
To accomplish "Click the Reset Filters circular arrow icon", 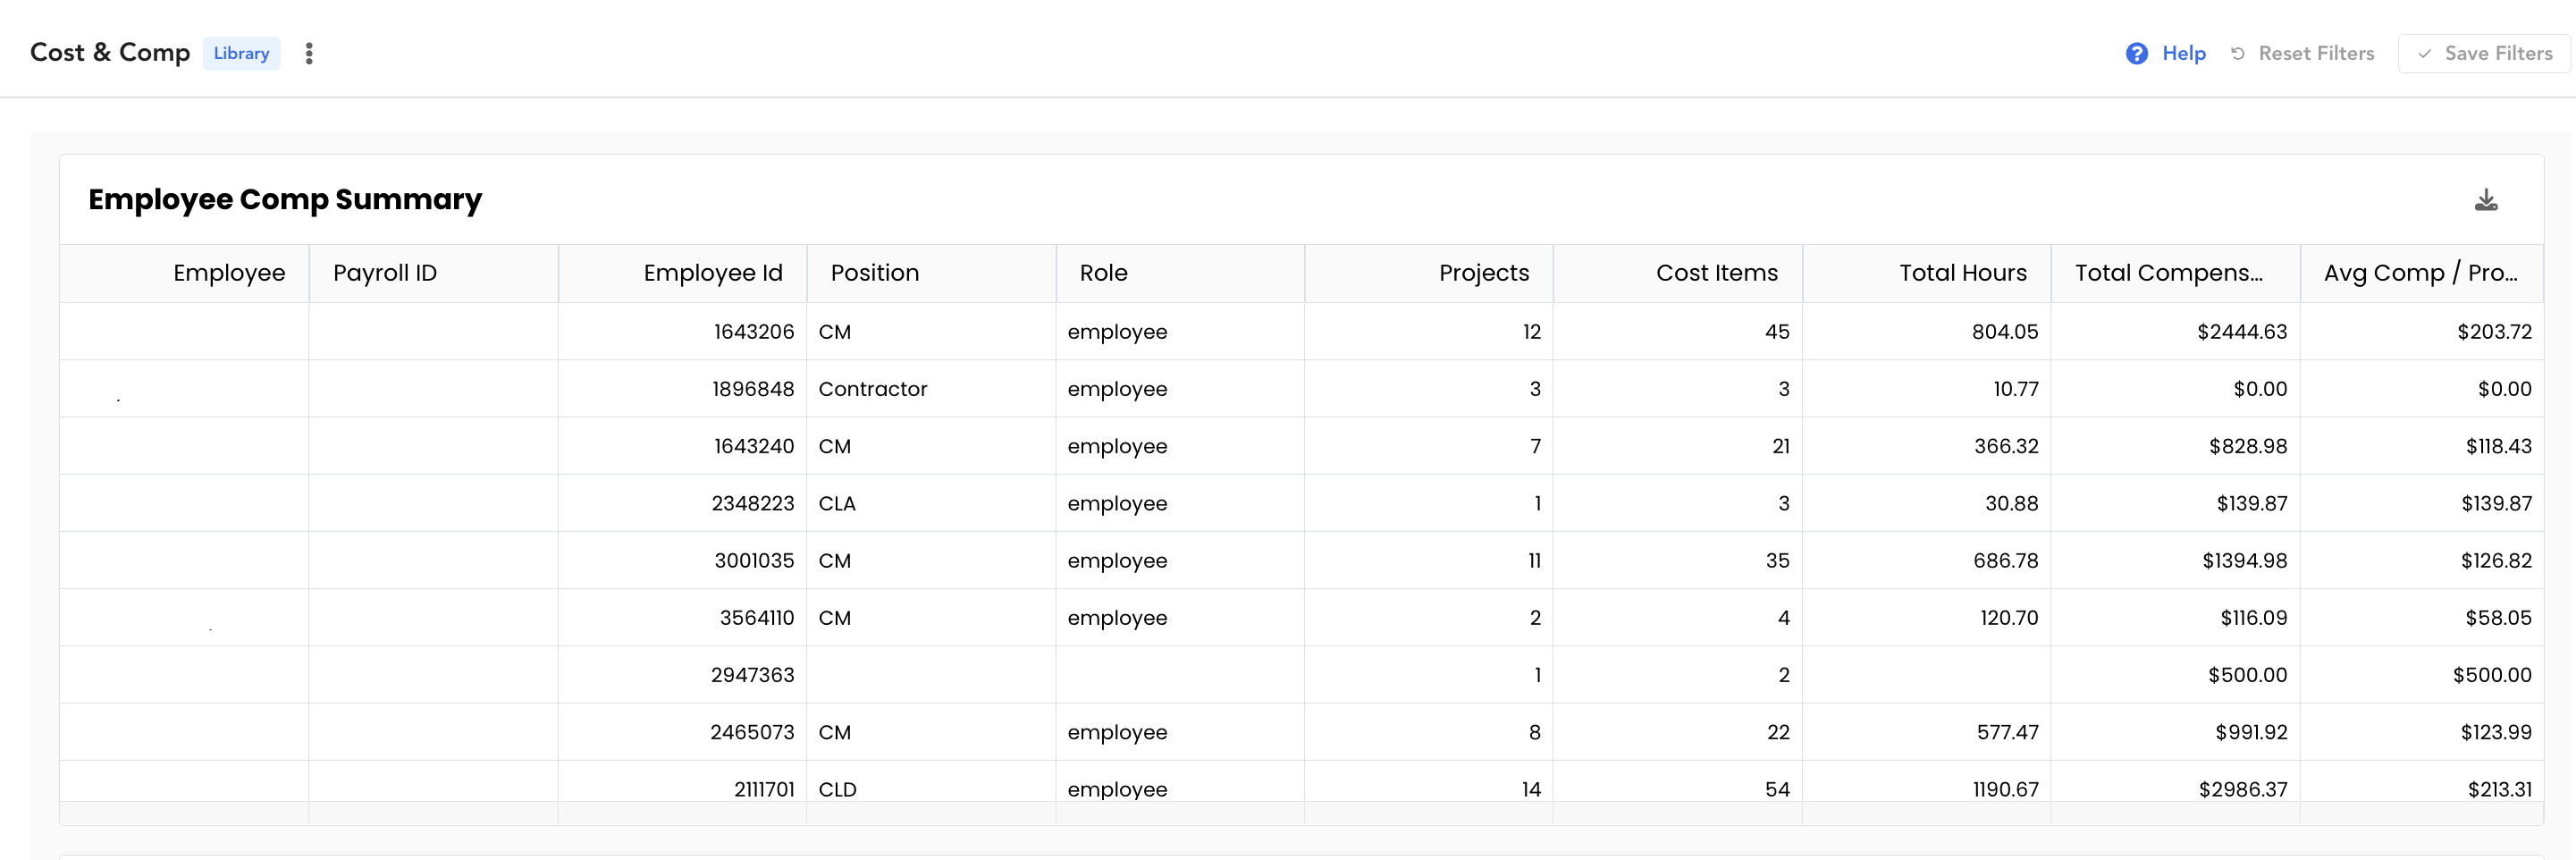I will (x=2238, y=53).
